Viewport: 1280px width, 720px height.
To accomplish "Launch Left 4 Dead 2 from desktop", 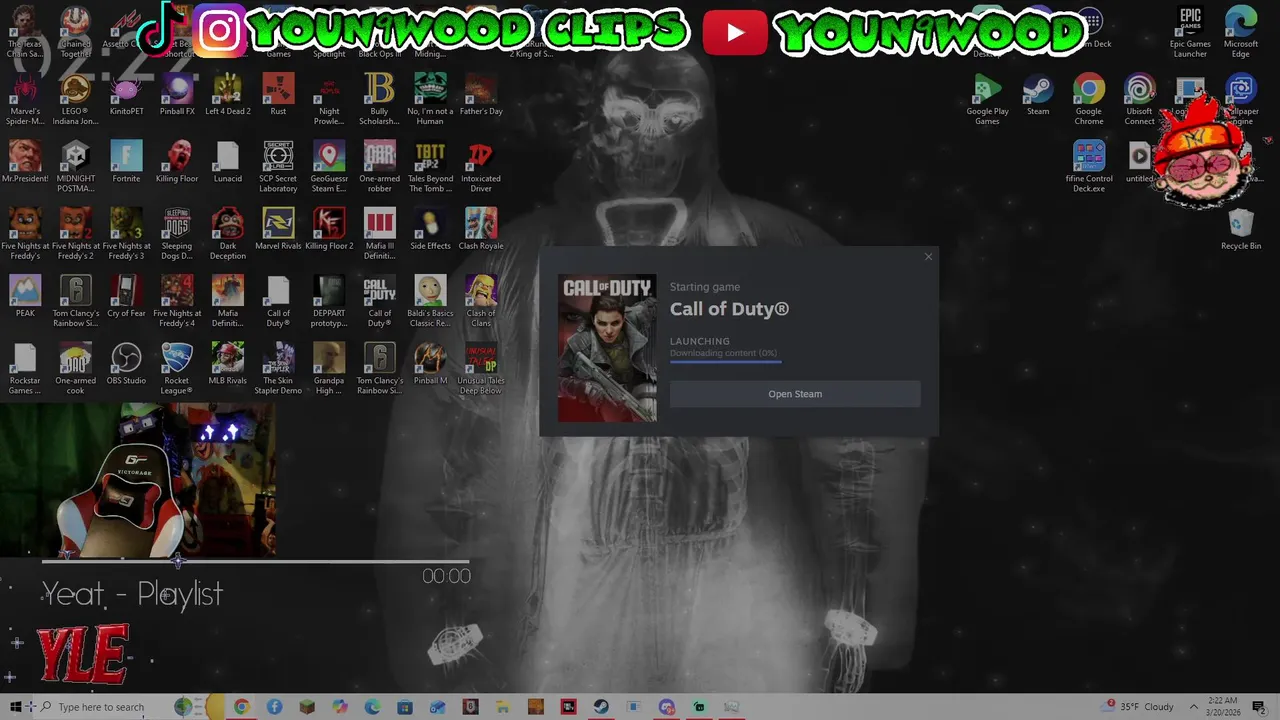I will 227,95.
